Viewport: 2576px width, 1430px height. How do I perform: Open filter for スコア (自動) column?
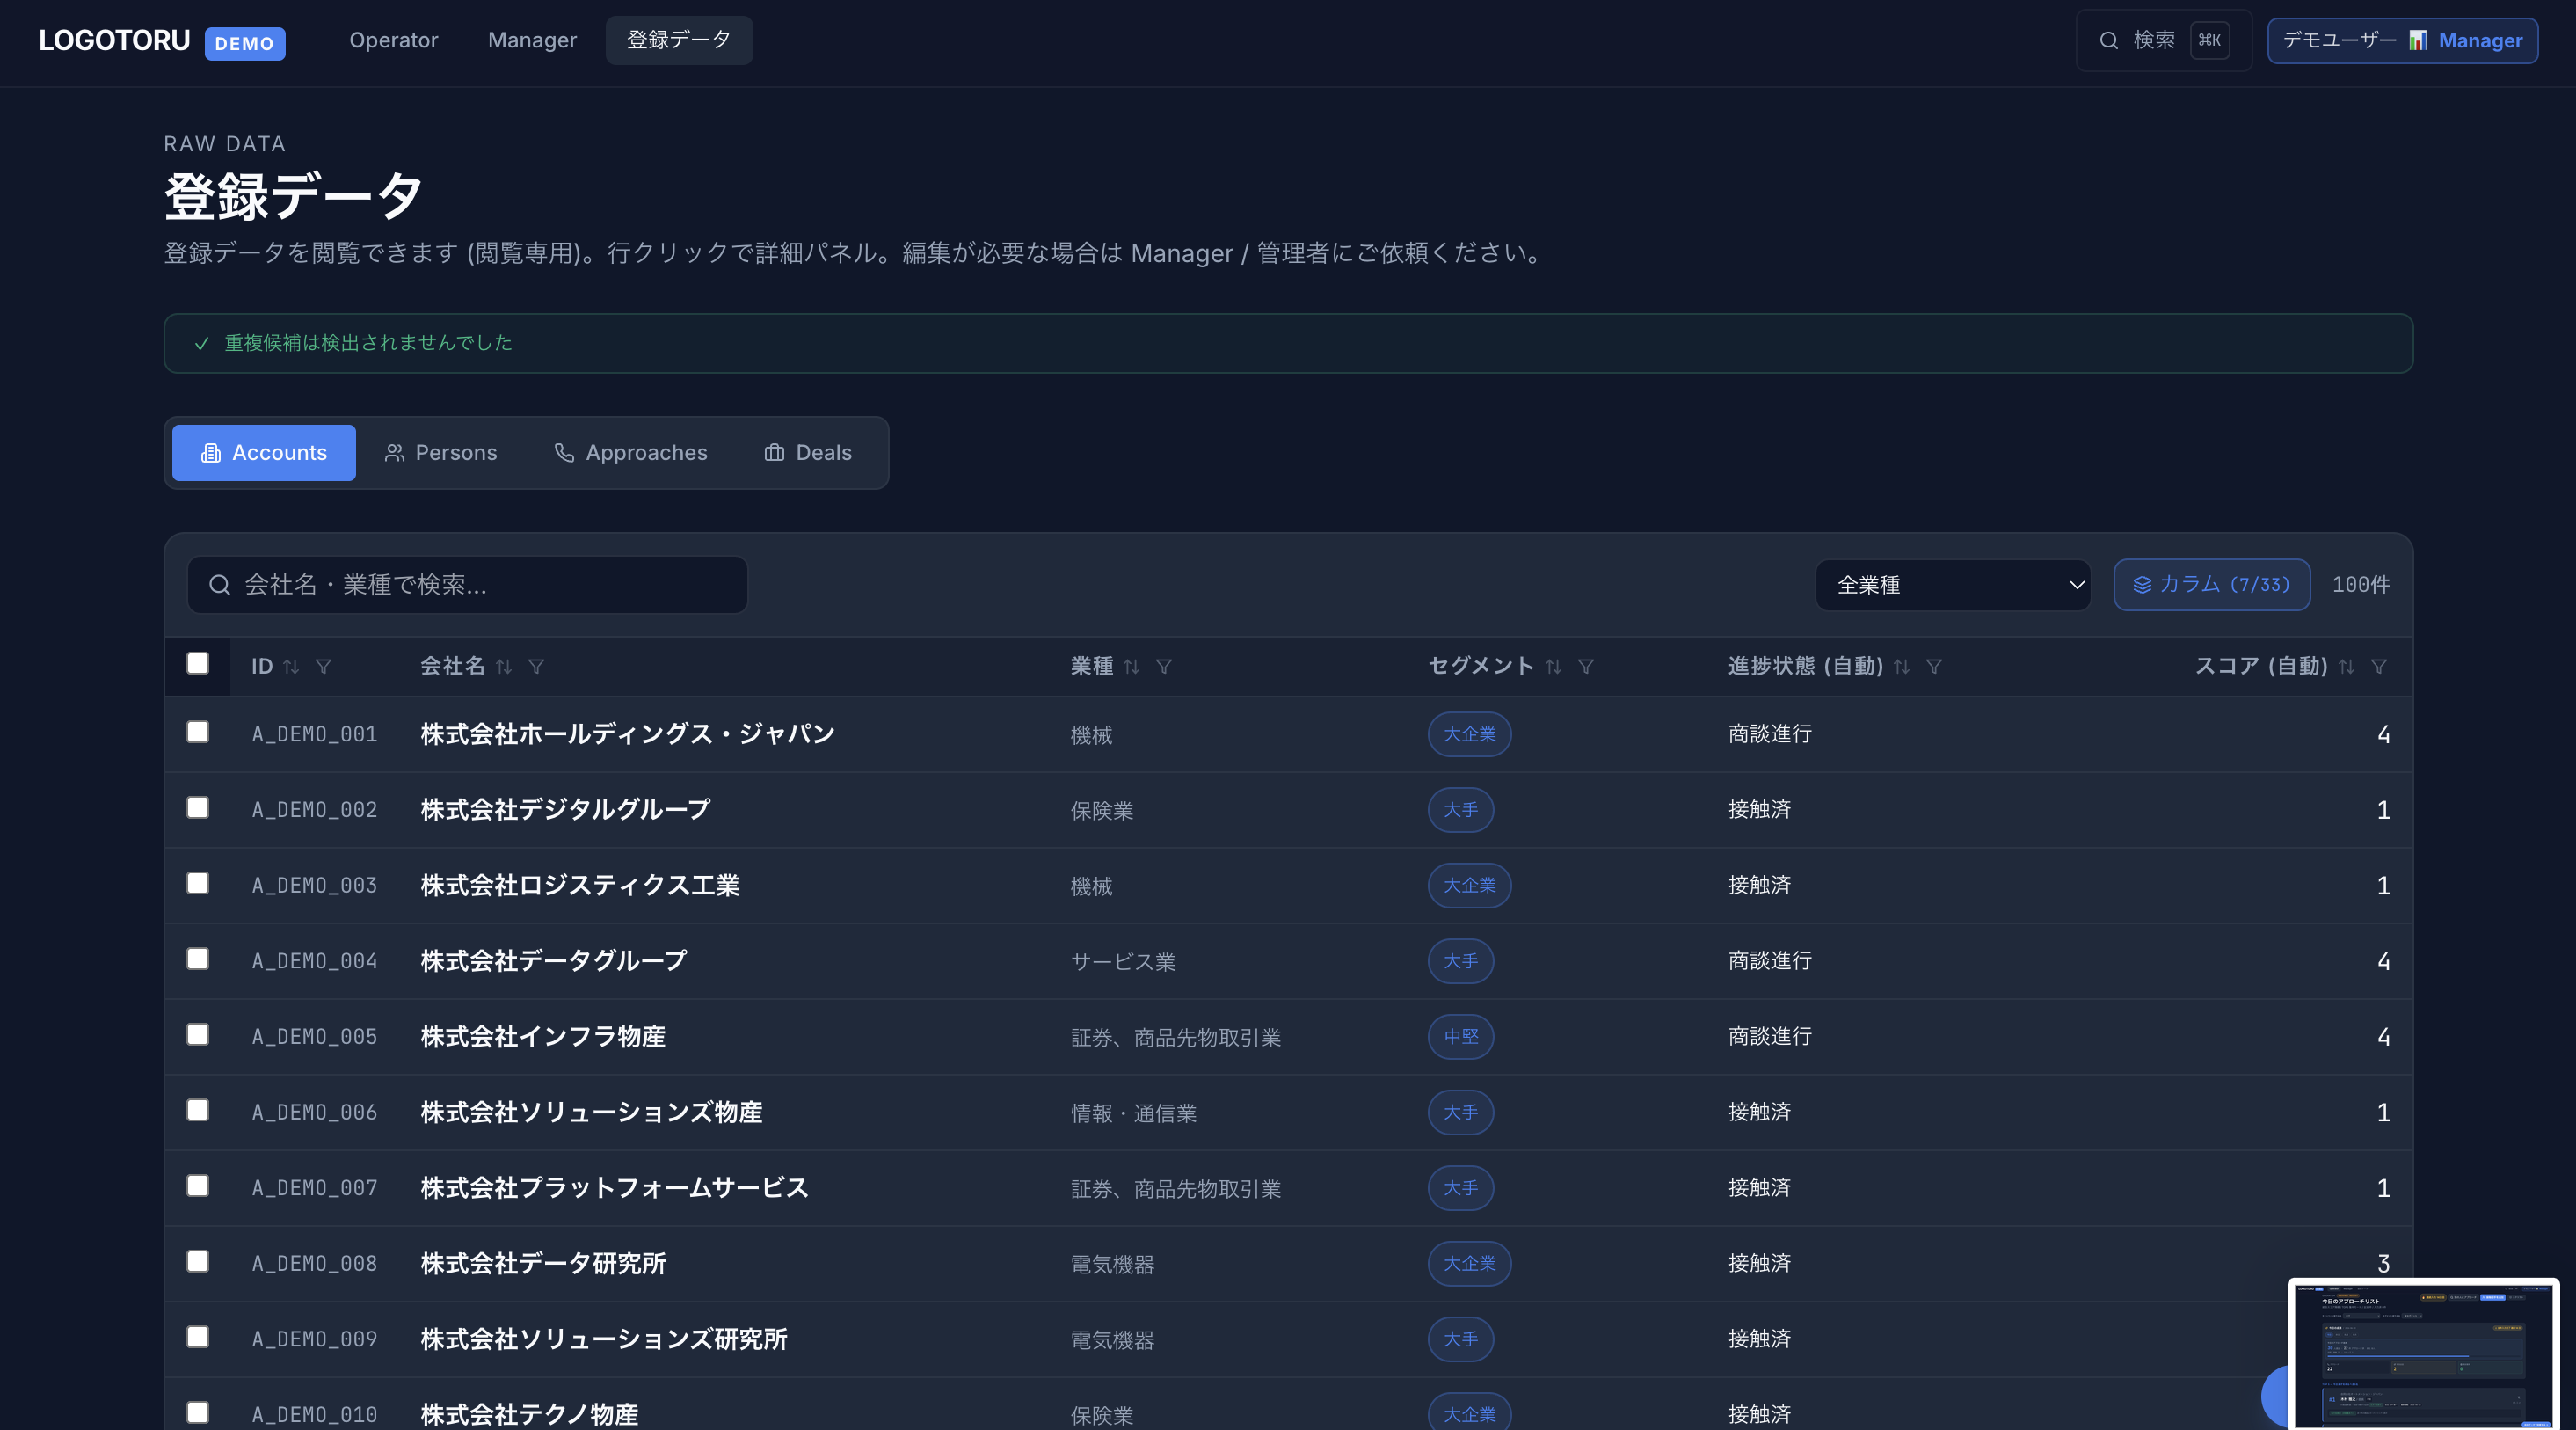[x=2379, y=666]
